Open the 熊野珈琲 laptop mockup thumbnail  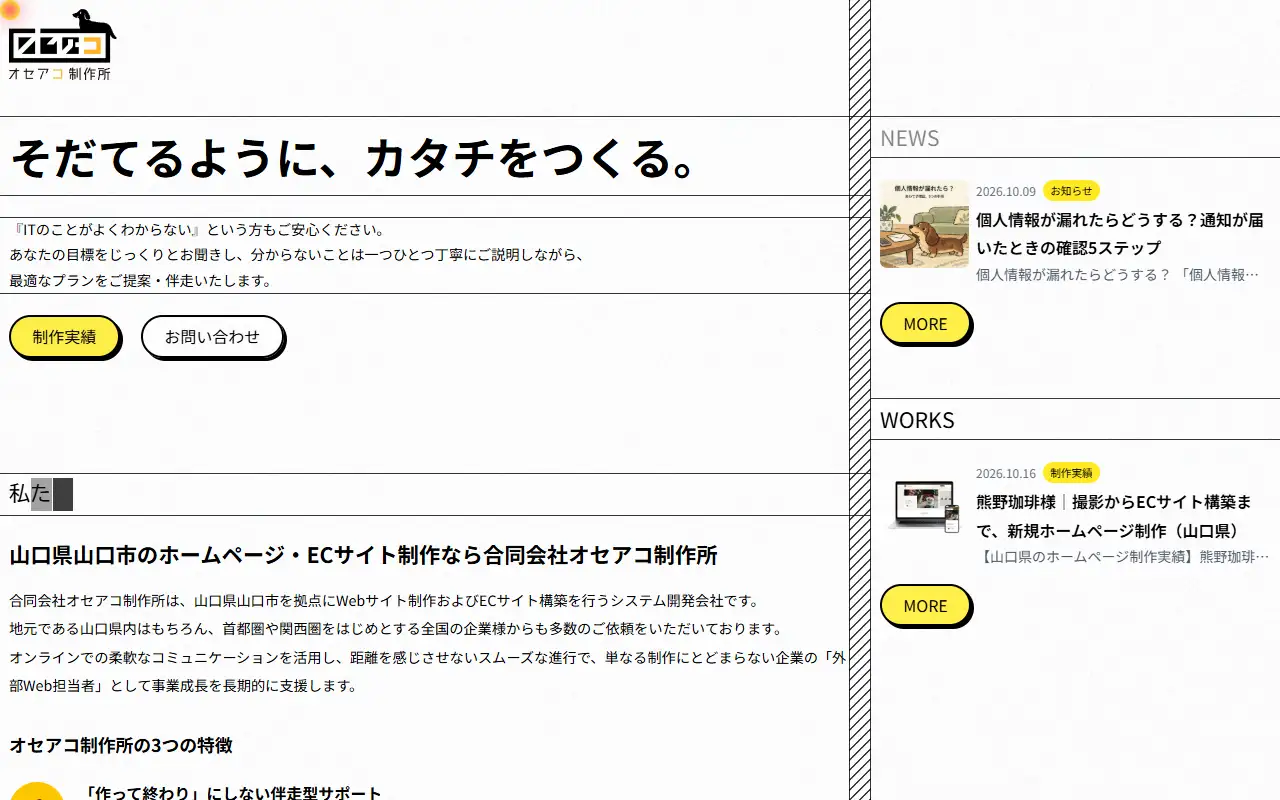924,505
